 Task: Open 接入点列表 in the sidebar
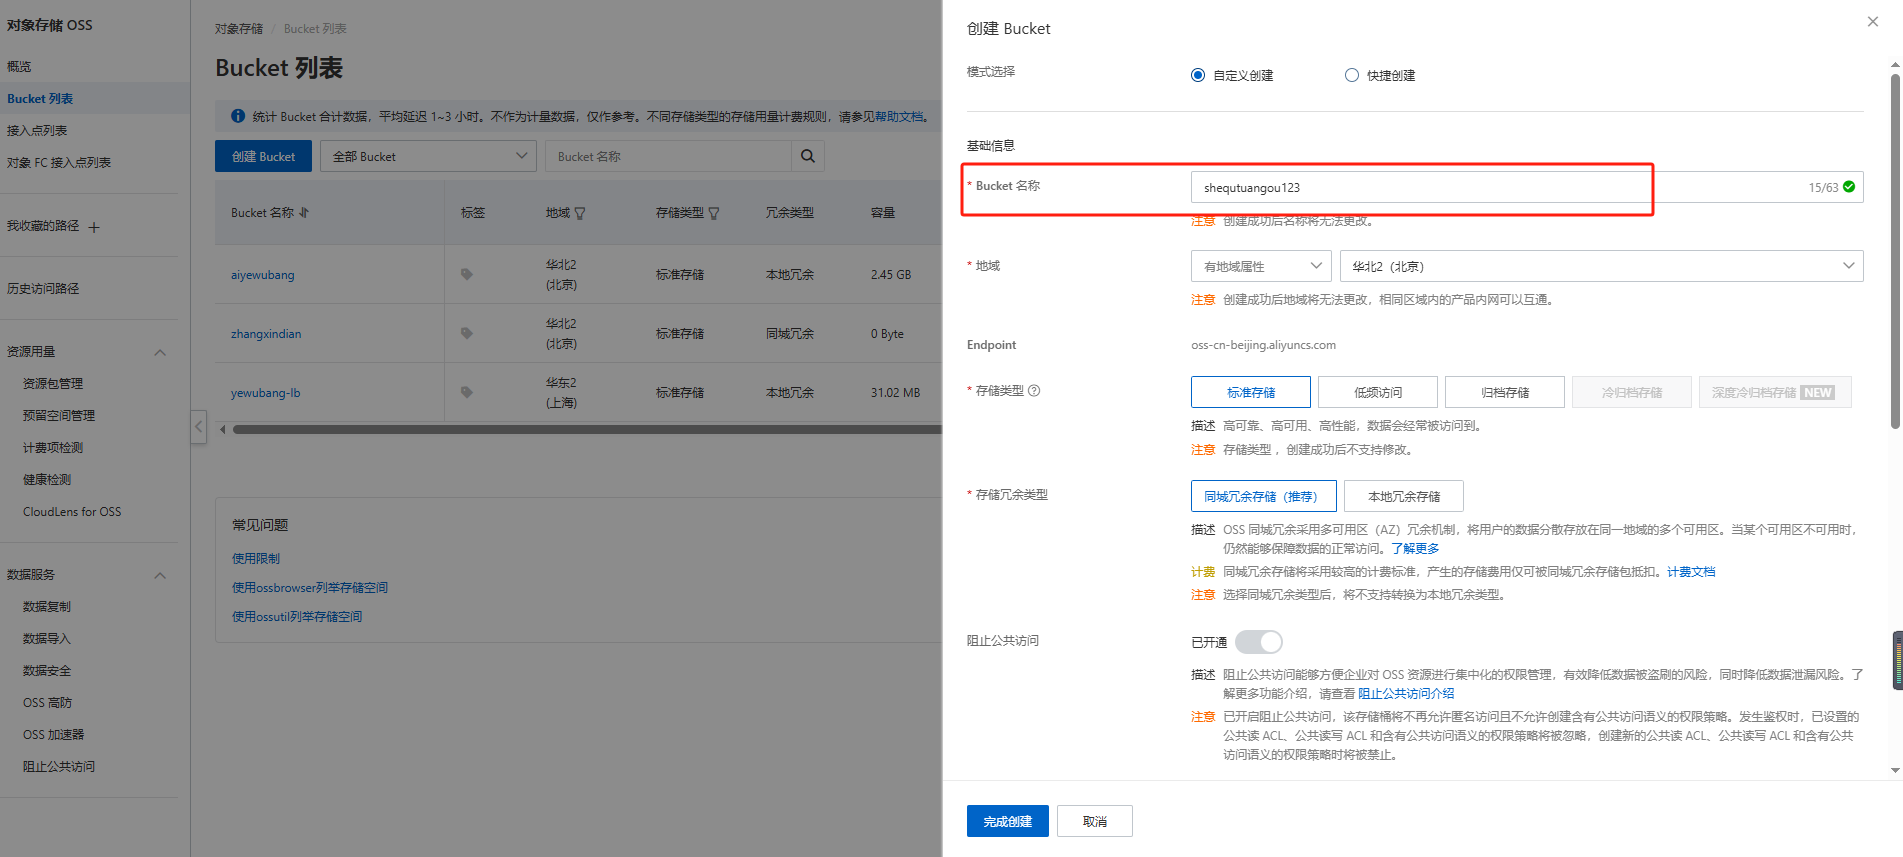click(x=37, y=130)
